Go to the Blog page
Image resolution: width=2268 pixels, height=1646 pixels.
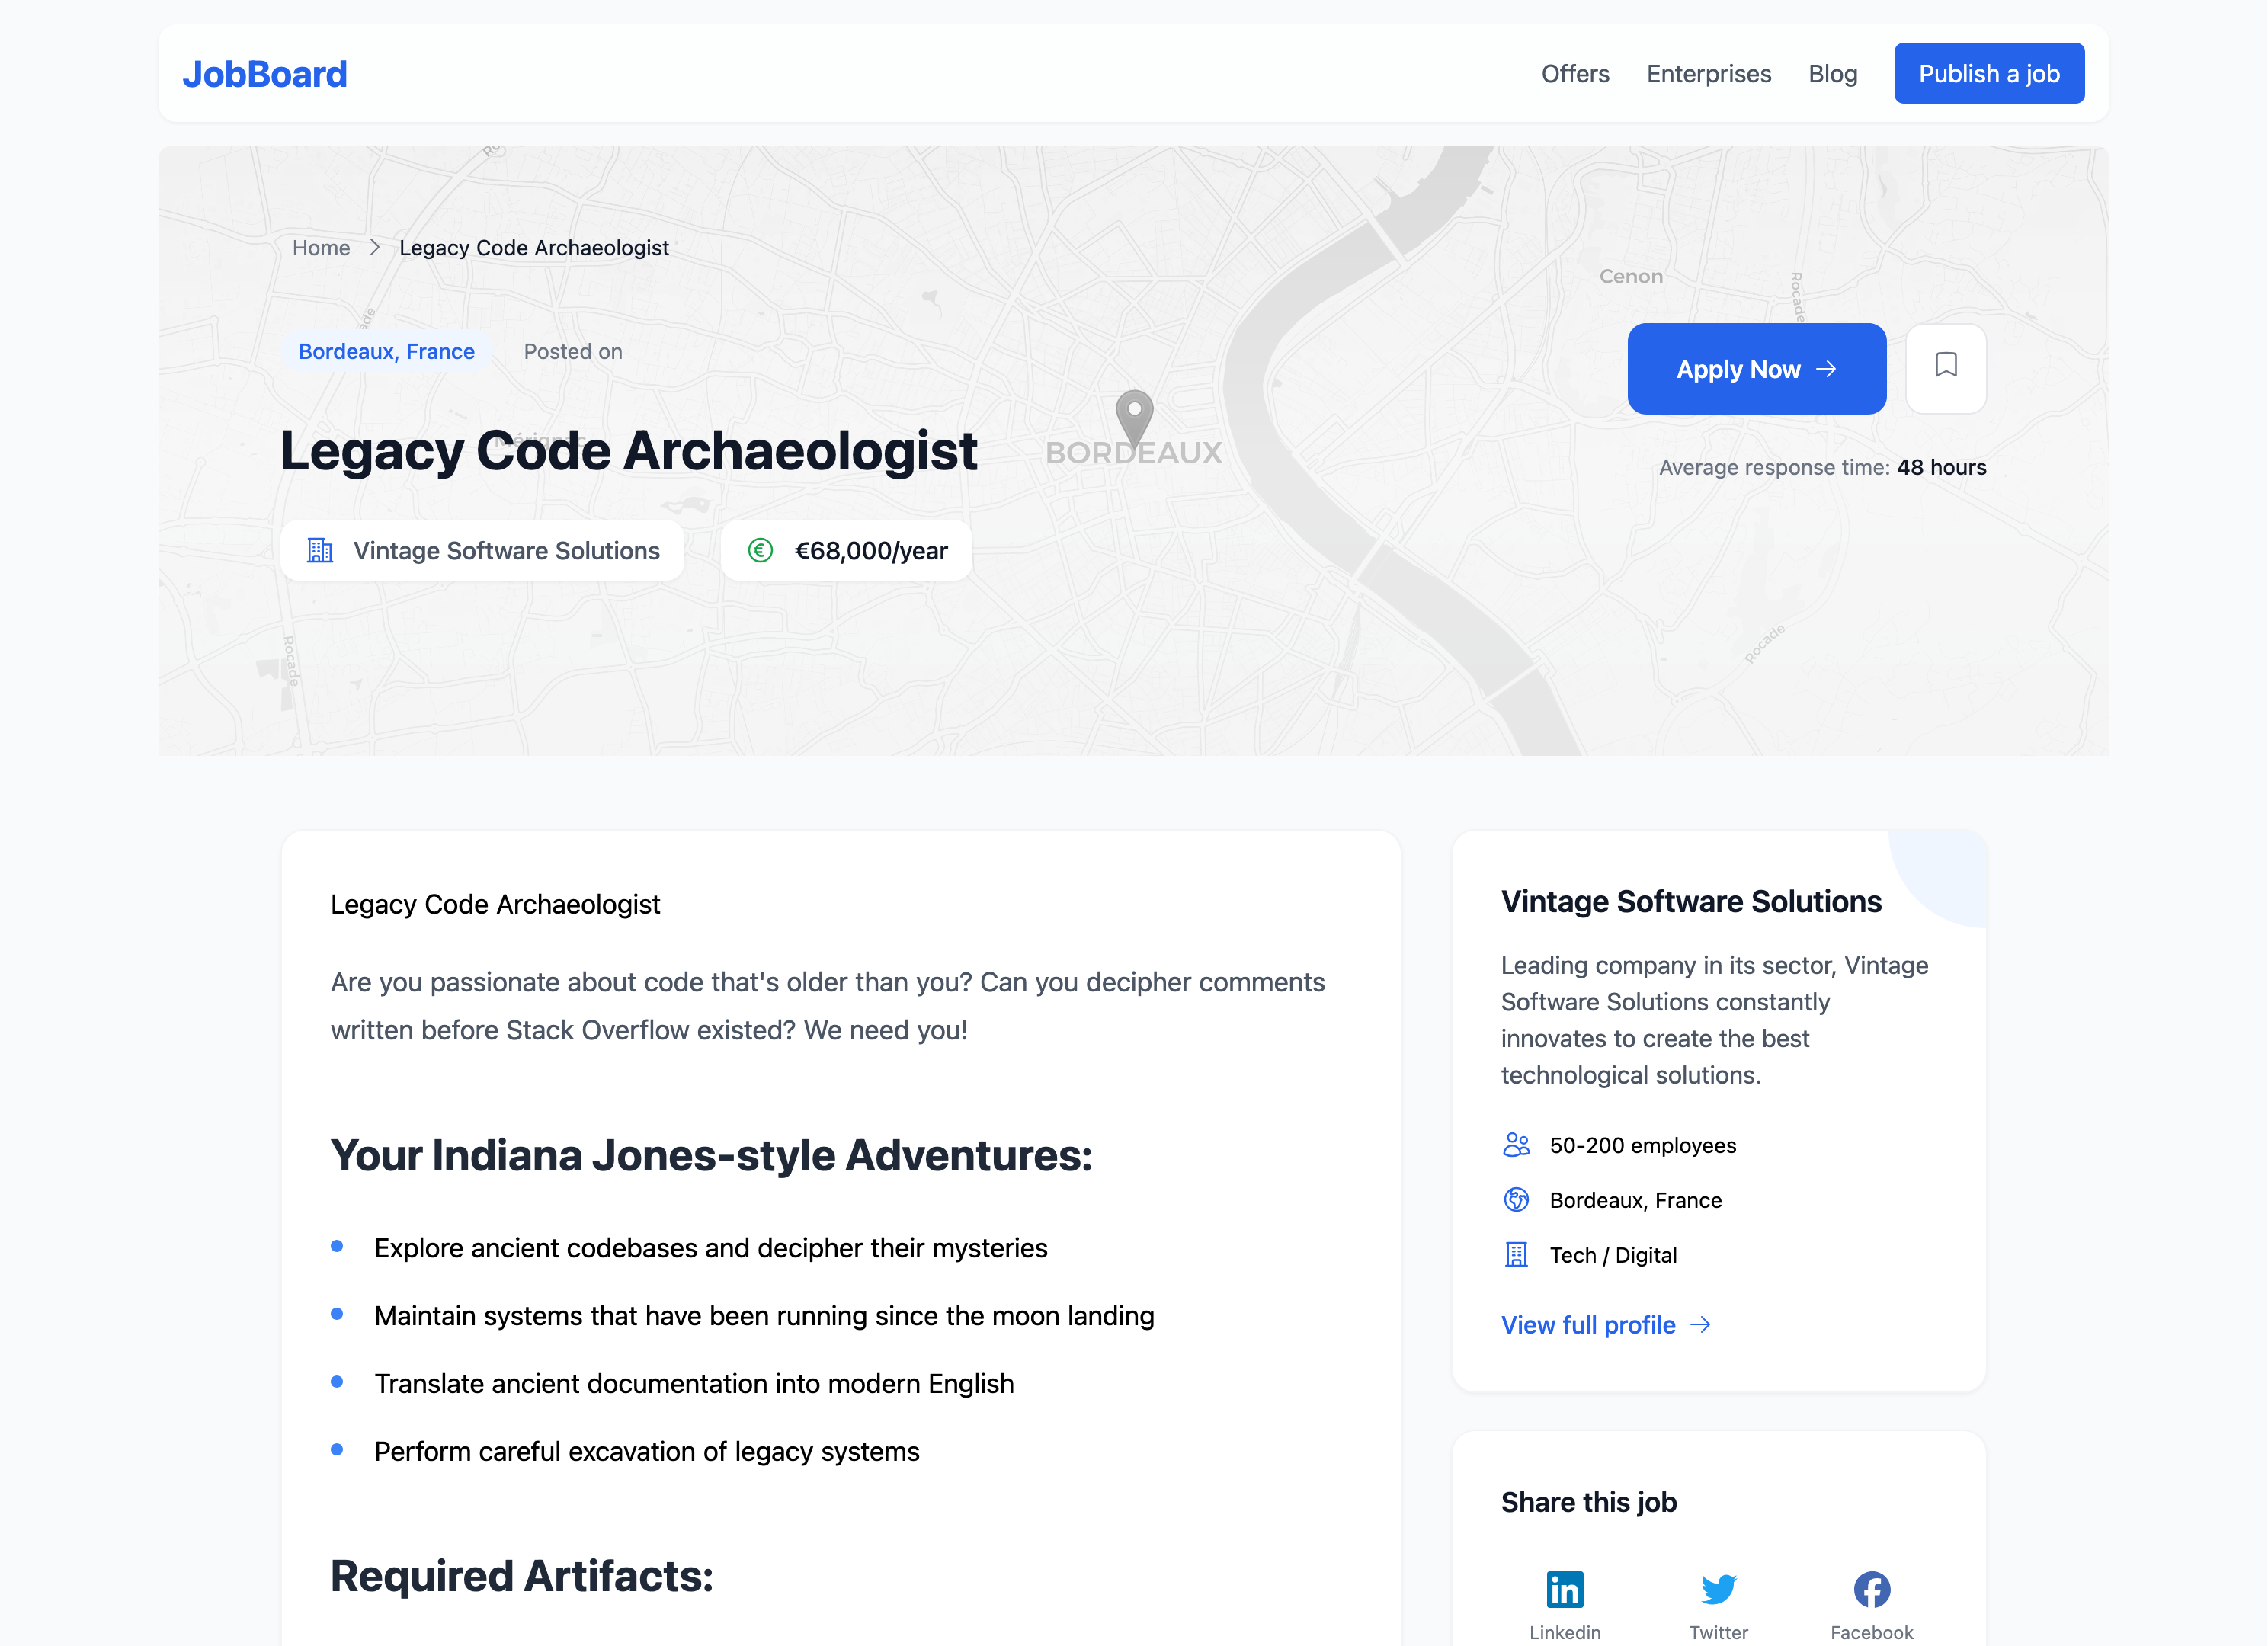1832,74
